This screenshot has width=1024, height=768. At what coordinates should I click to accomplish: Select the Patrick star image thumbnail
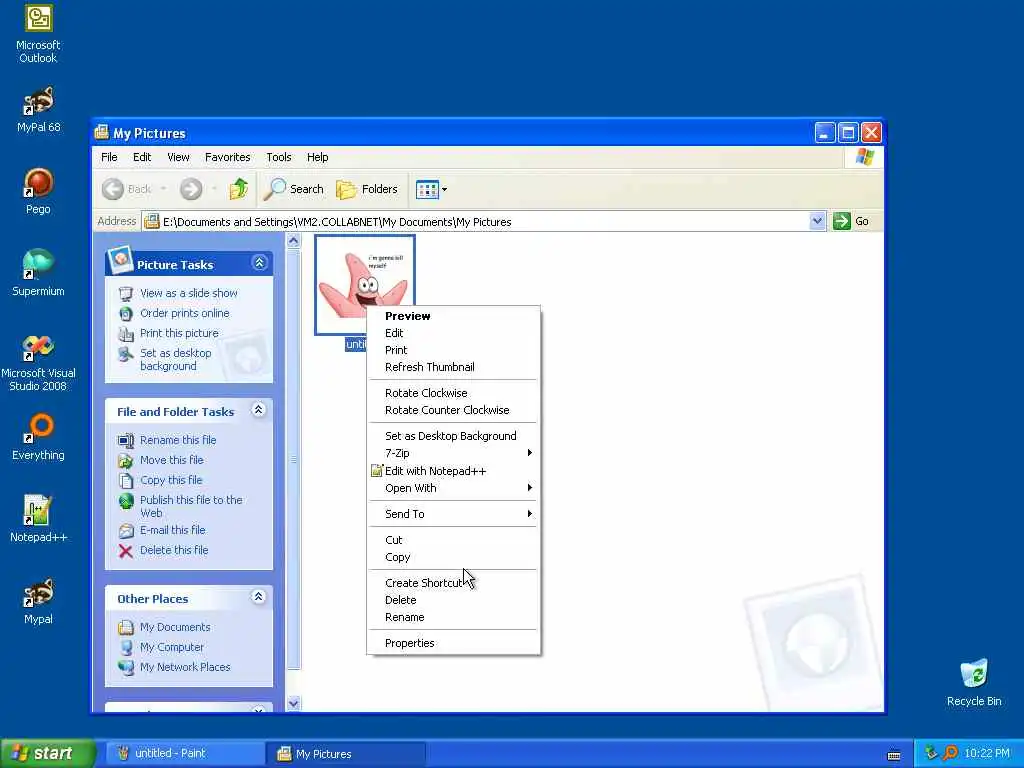click(364, 285)
